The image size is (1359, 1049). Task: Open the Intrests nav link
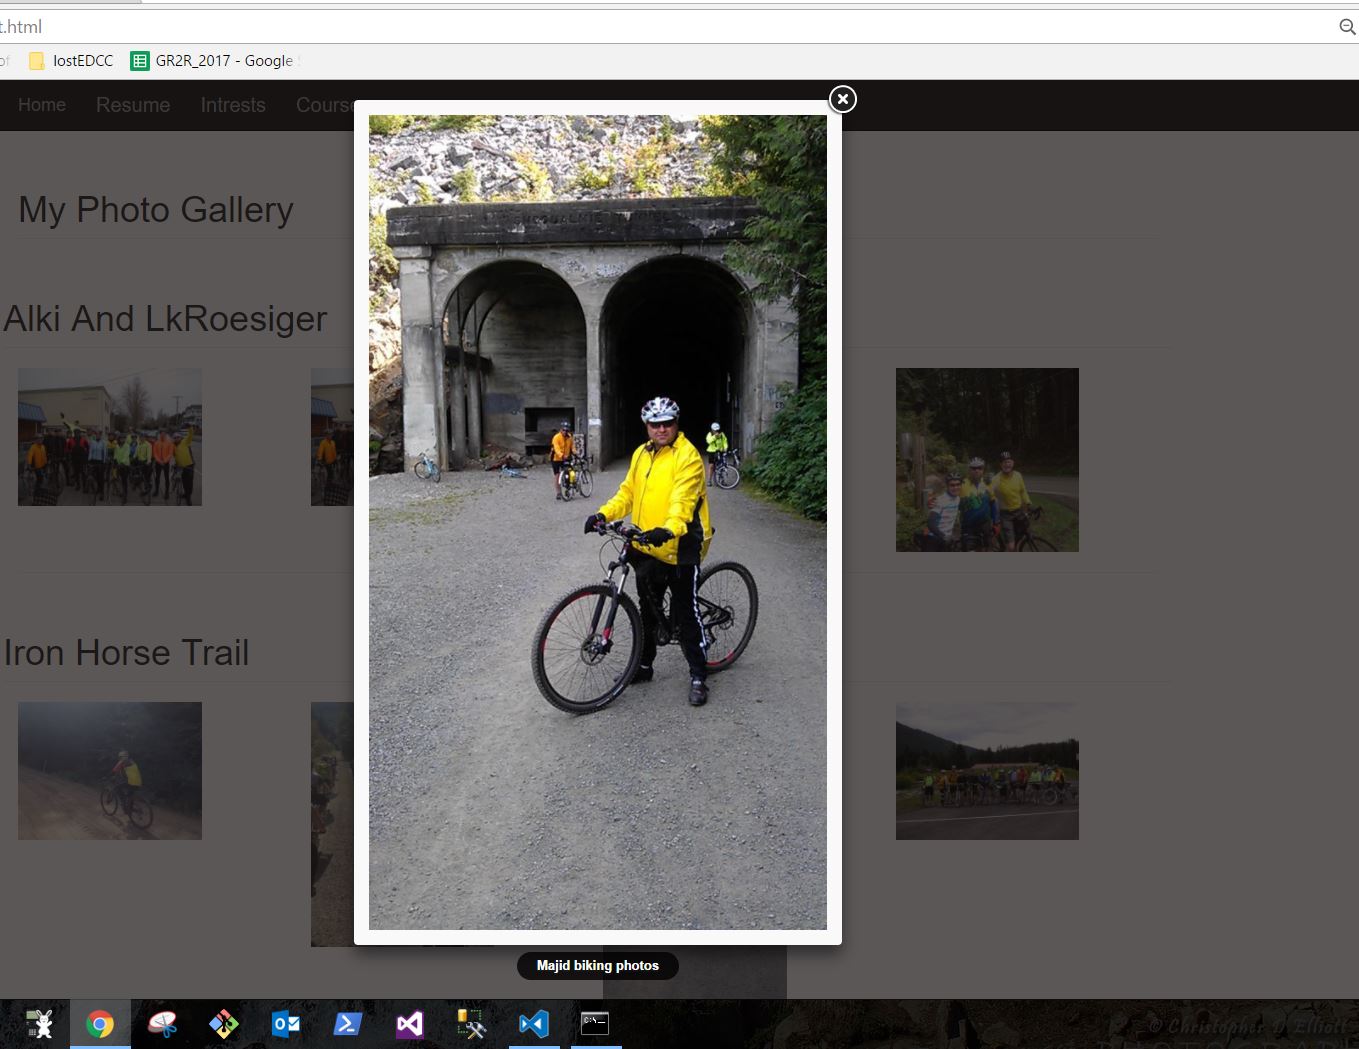click(x=233, y=105)
